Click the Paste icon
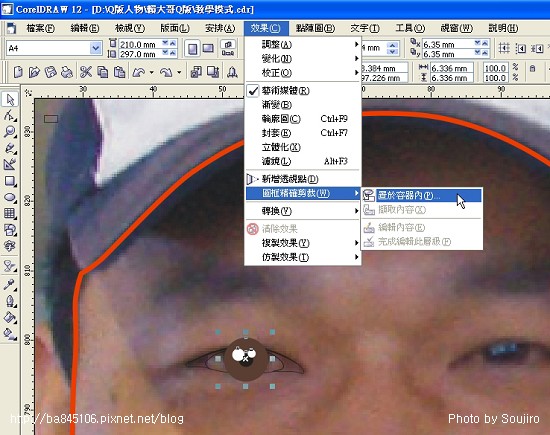Image resolution: width=550 pixels, height=435 pixels. (x=119, y=73)
